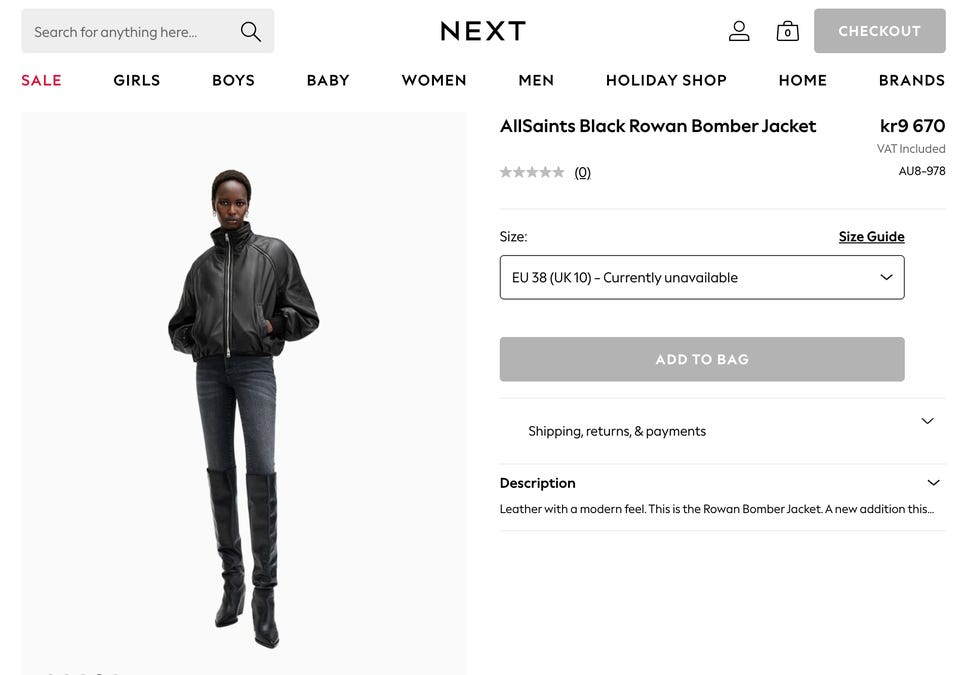Open the (0) reviews link
The width and height of the screenshot is (960, 675).
582,173
